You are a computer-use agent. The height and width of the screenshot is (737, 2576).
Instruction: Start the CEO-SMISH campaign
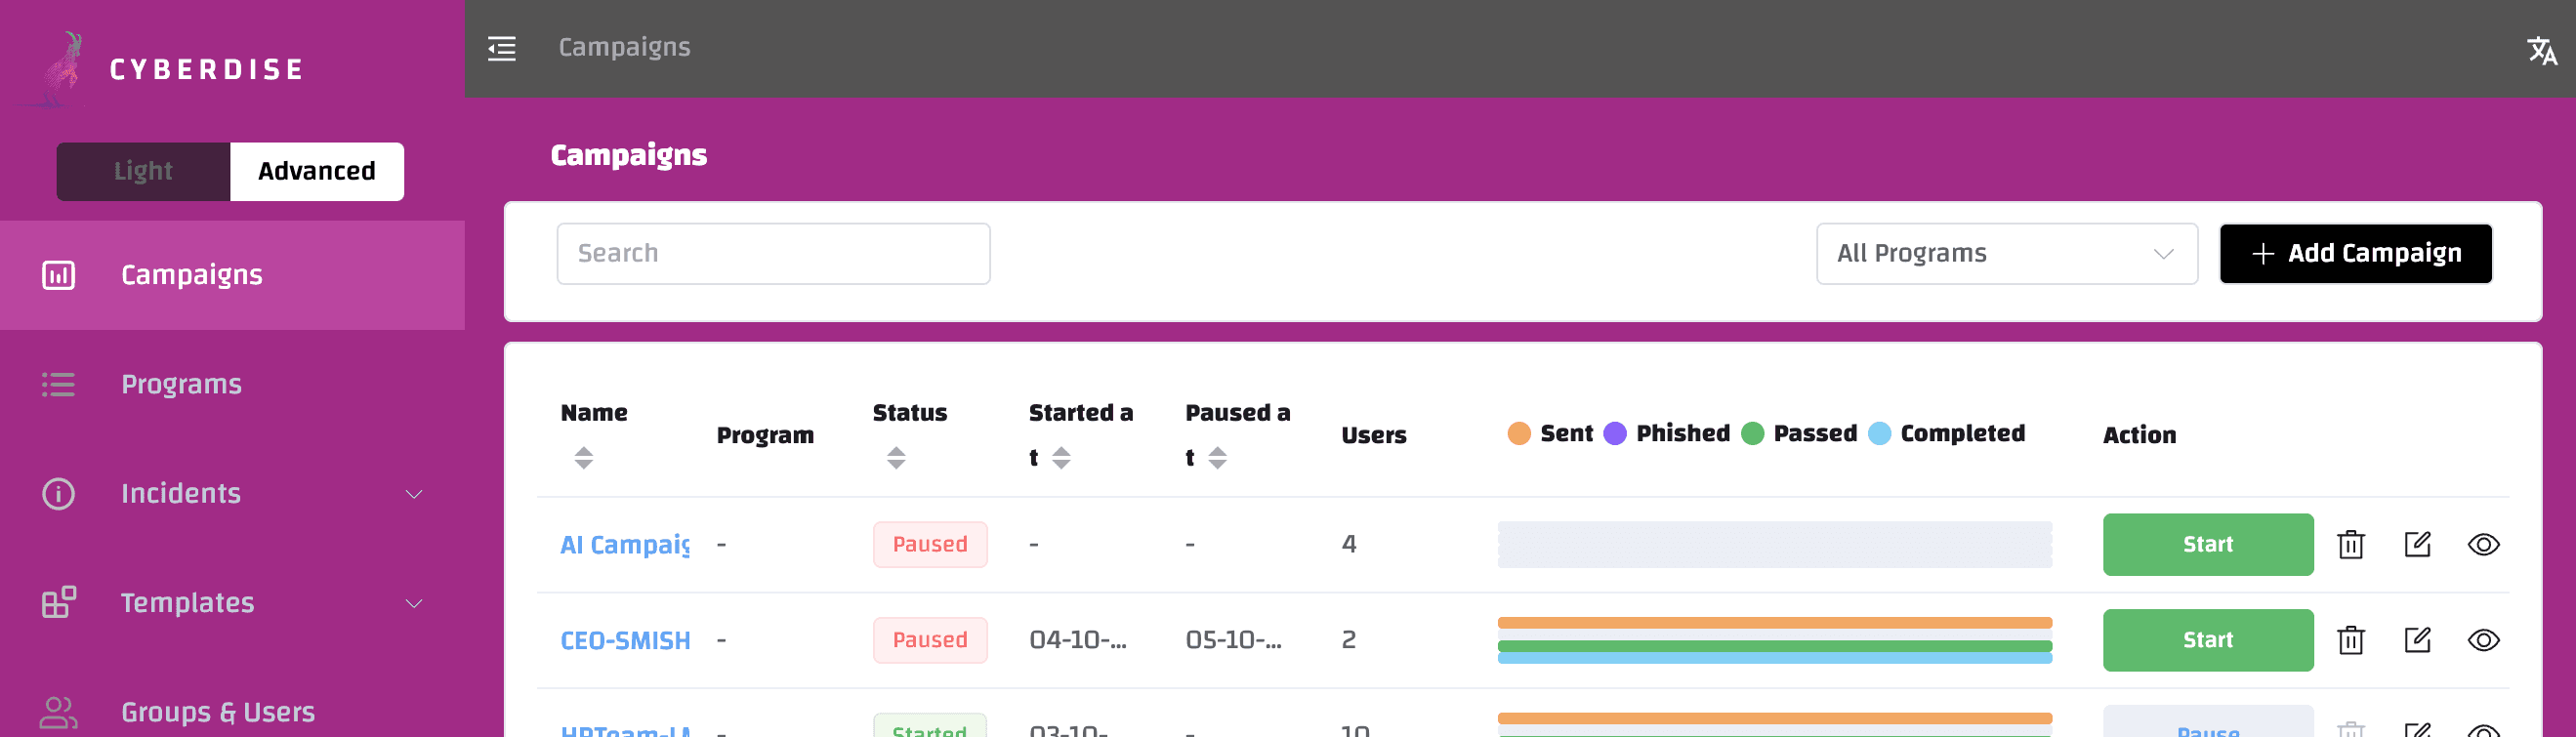(x=2208, y=640)
